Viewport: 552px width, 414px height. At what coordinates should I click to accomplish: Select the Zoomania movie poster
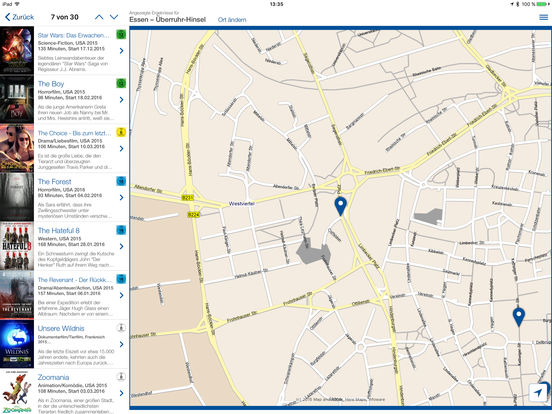click(x=17, y=391)
